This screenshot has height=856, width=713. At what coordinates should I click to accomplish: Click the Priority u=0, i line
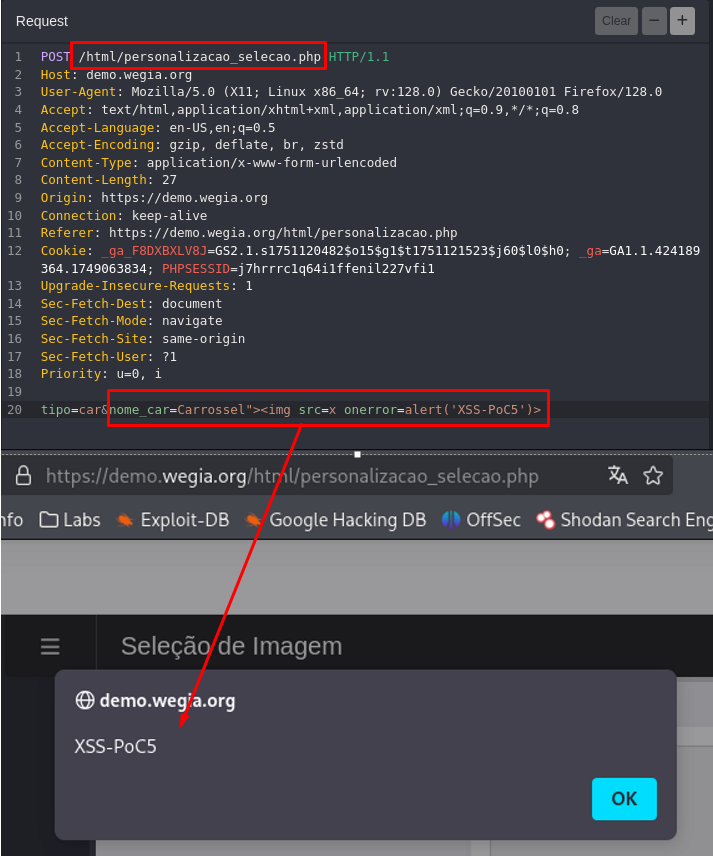[101, 374]
